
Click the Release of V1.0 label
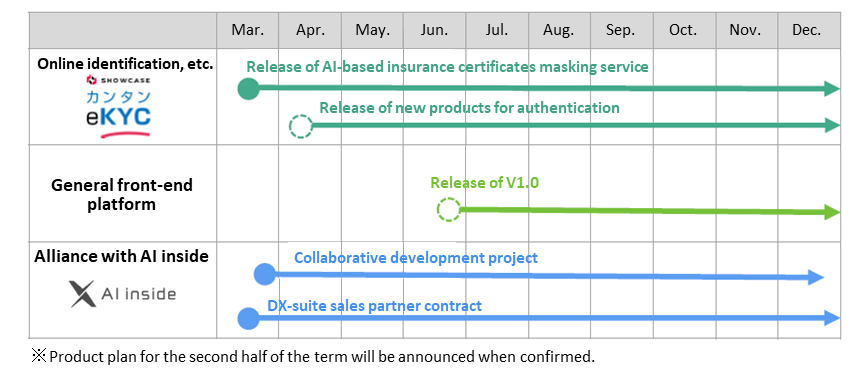pos(485,182)
